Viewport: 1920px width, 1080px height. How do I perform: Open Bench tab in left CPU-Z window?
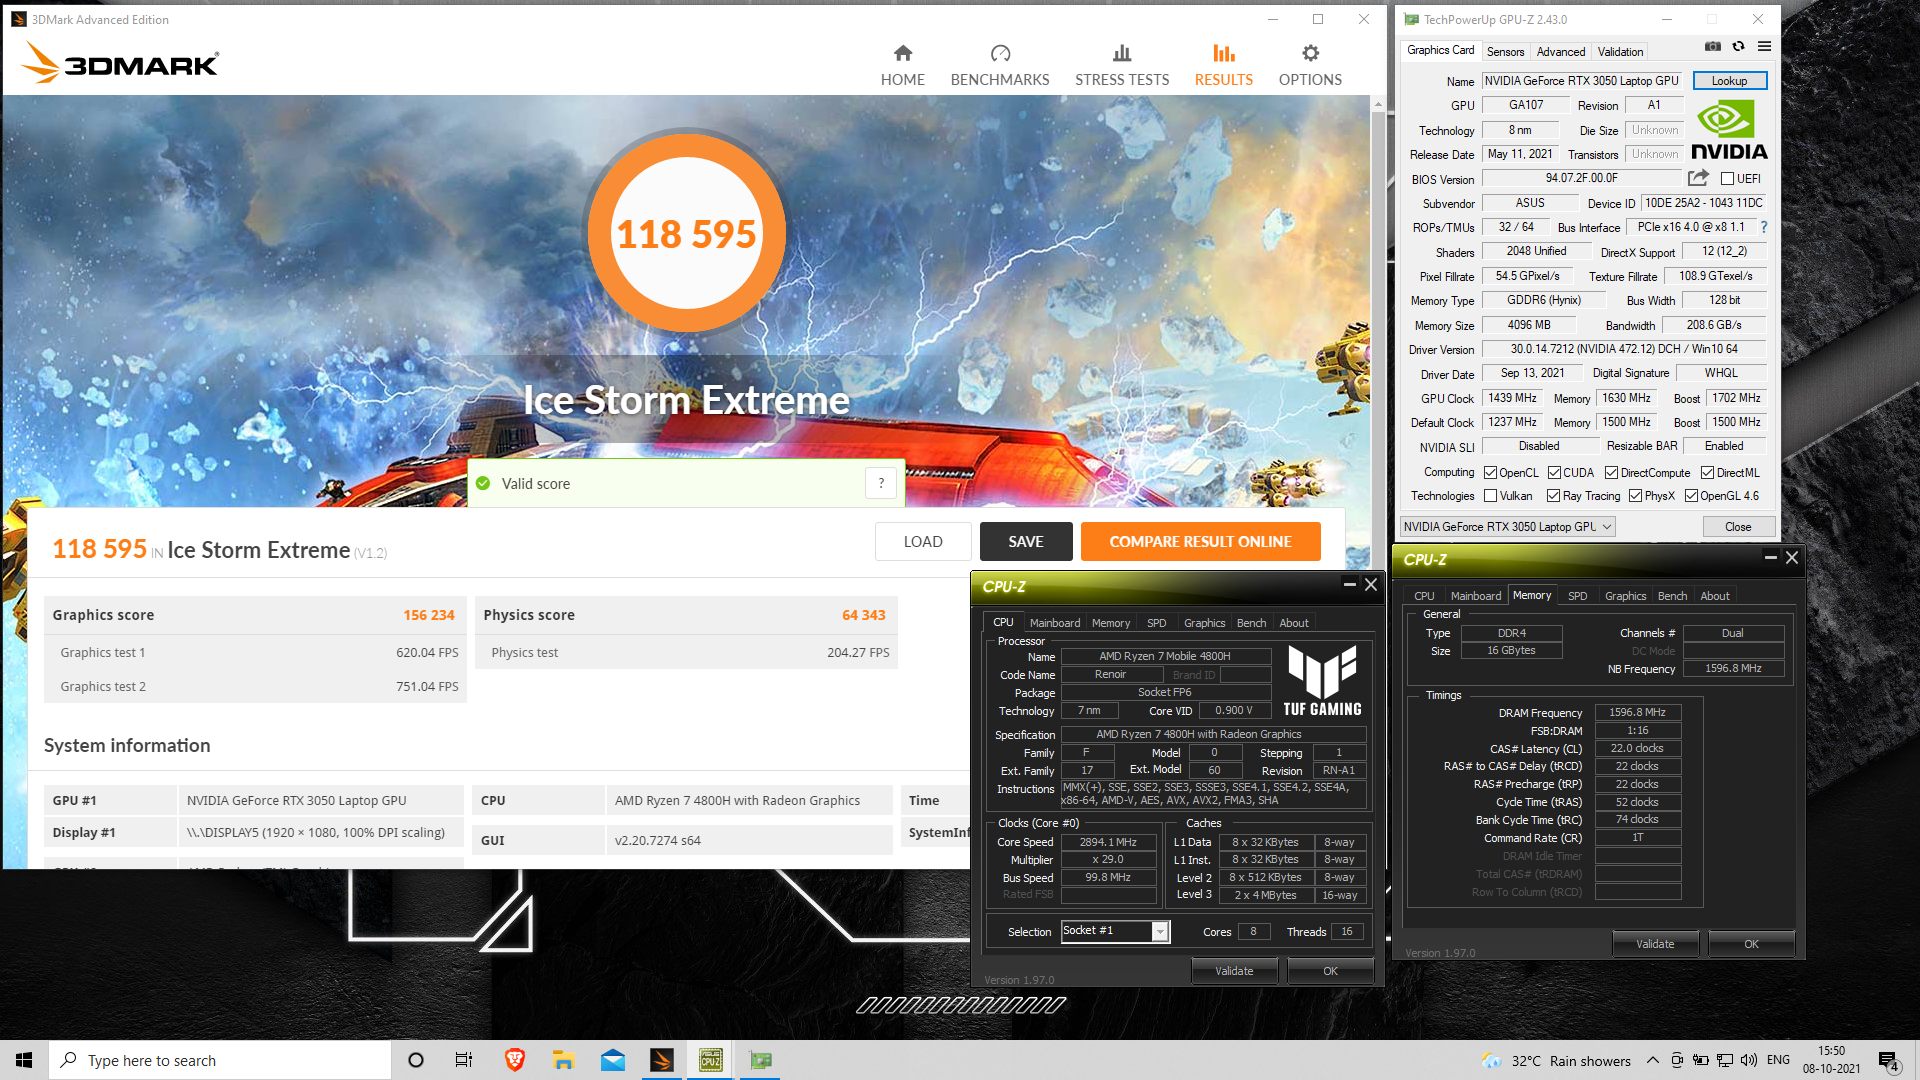[x=1251, y=622]
